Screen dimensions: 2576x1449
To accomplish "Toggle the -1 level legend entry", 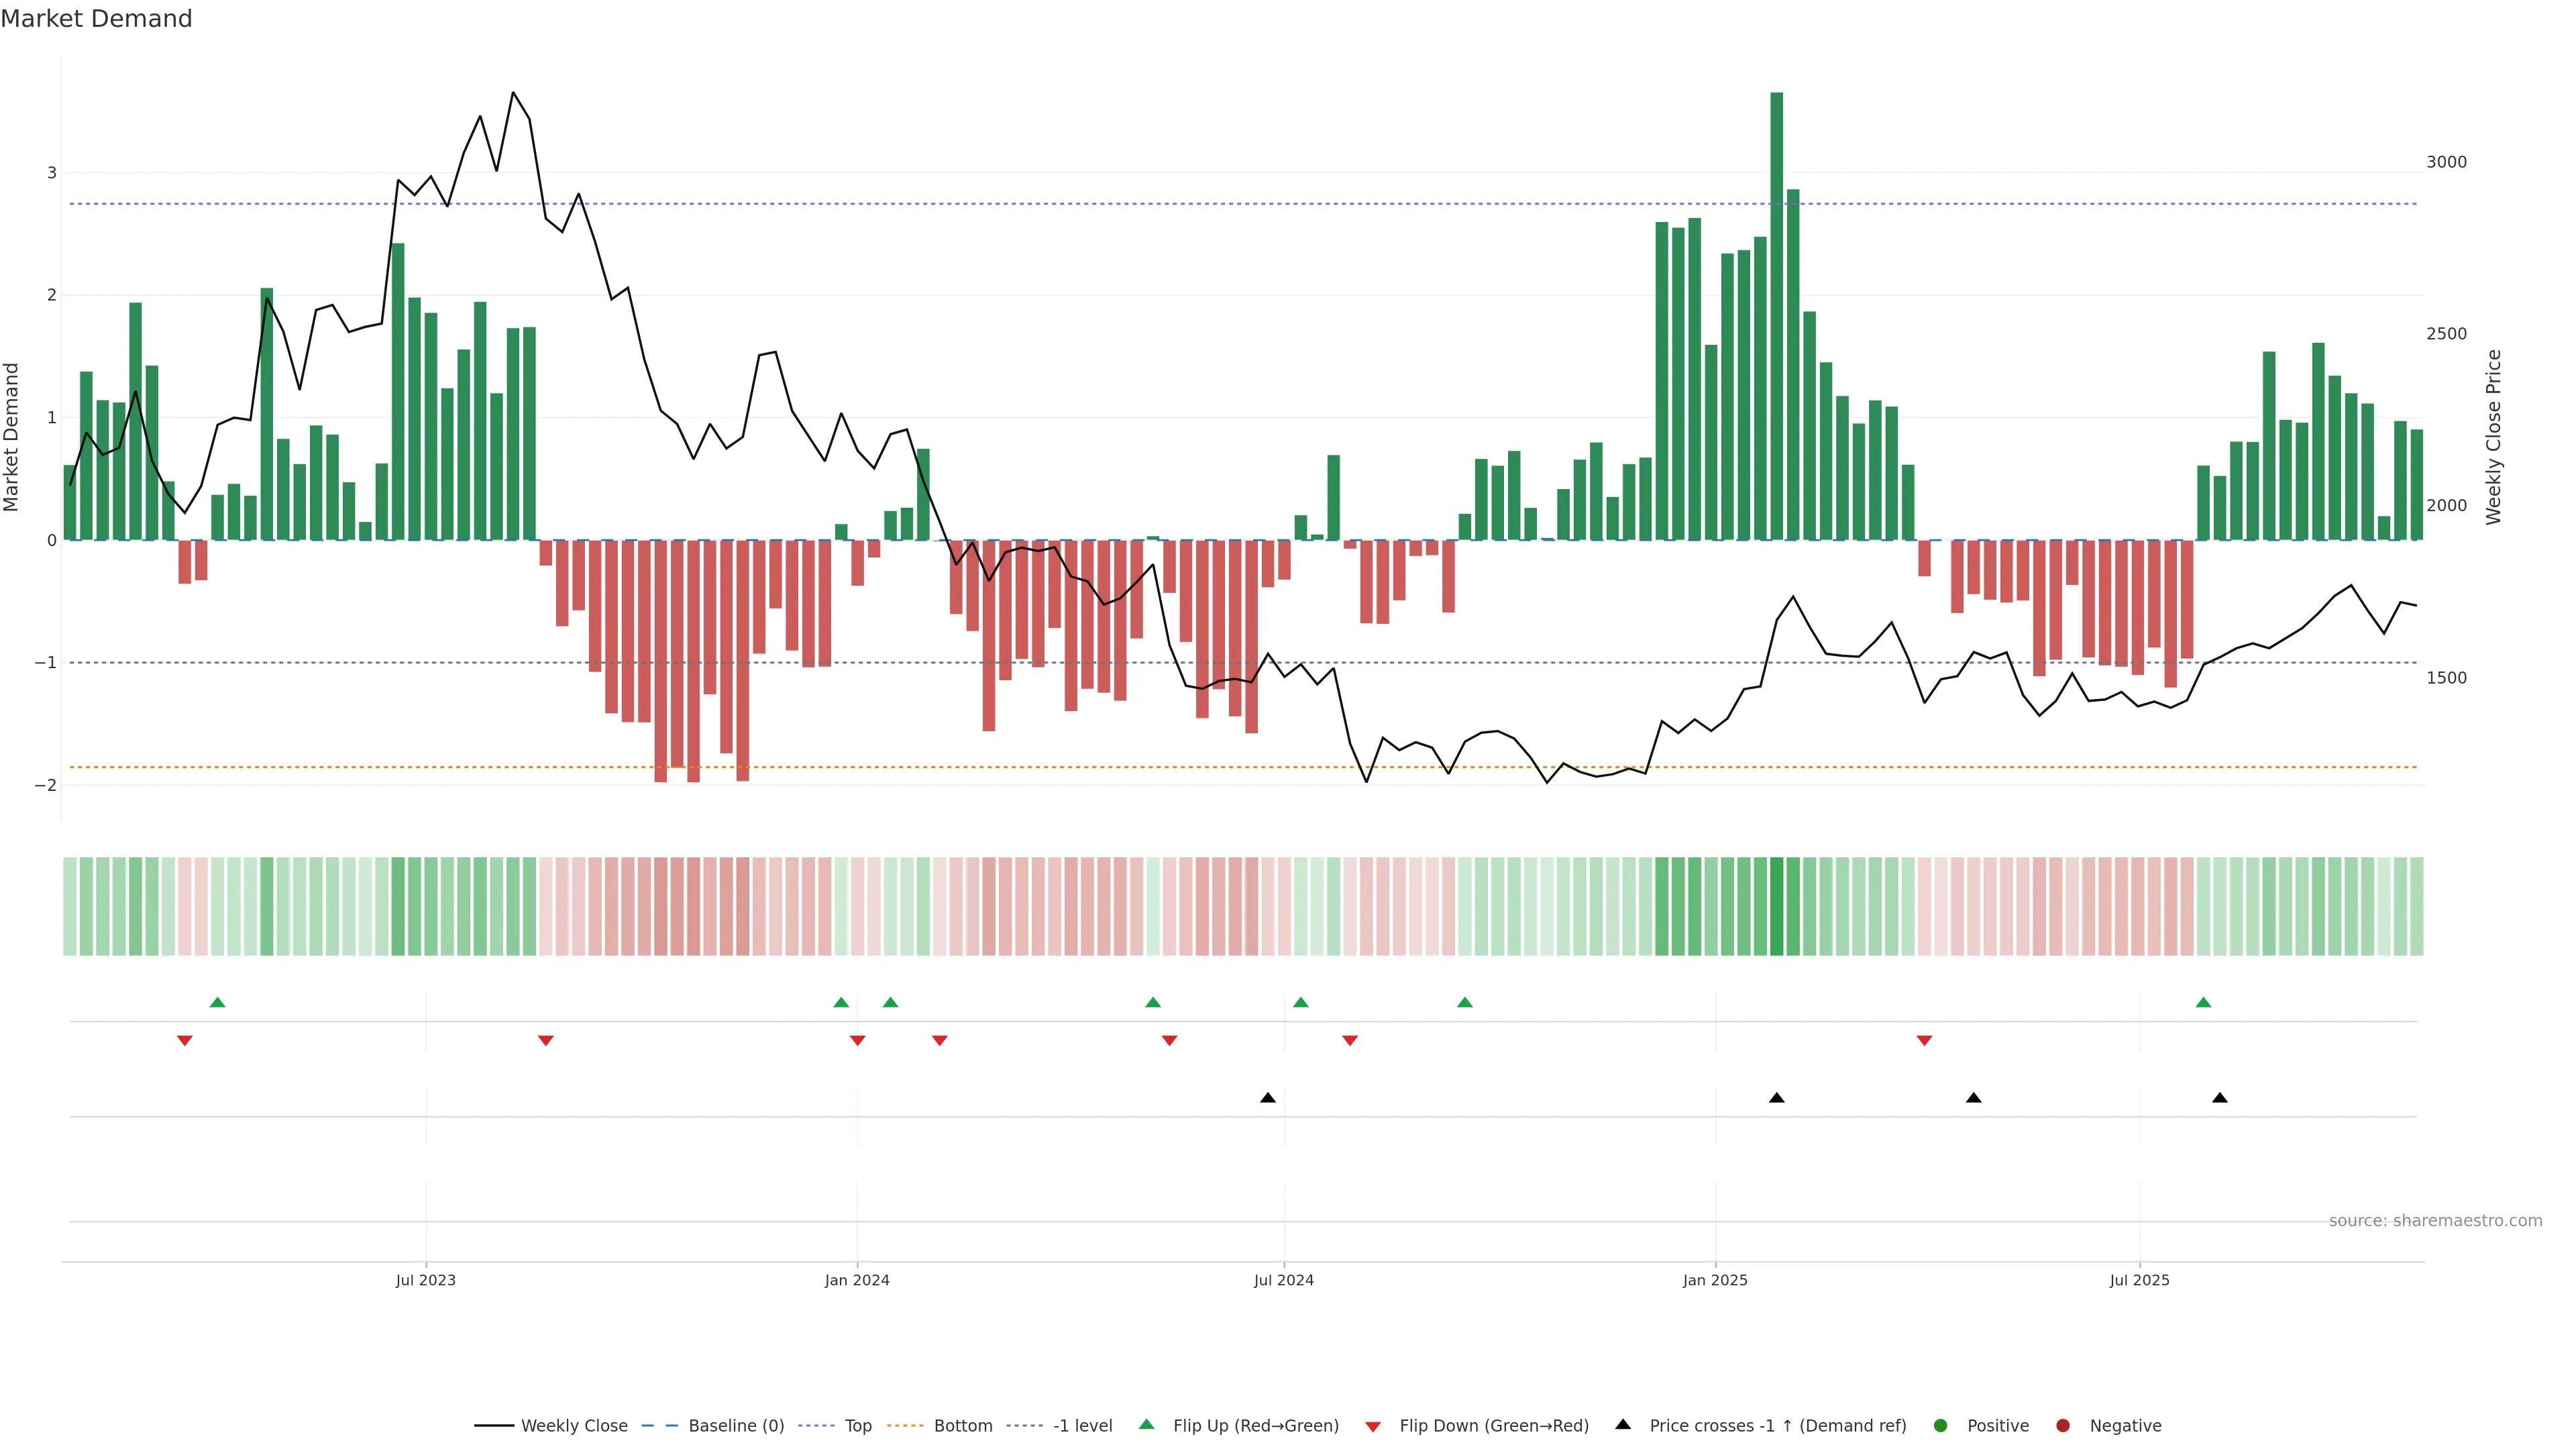I will pos(1082,1426).
